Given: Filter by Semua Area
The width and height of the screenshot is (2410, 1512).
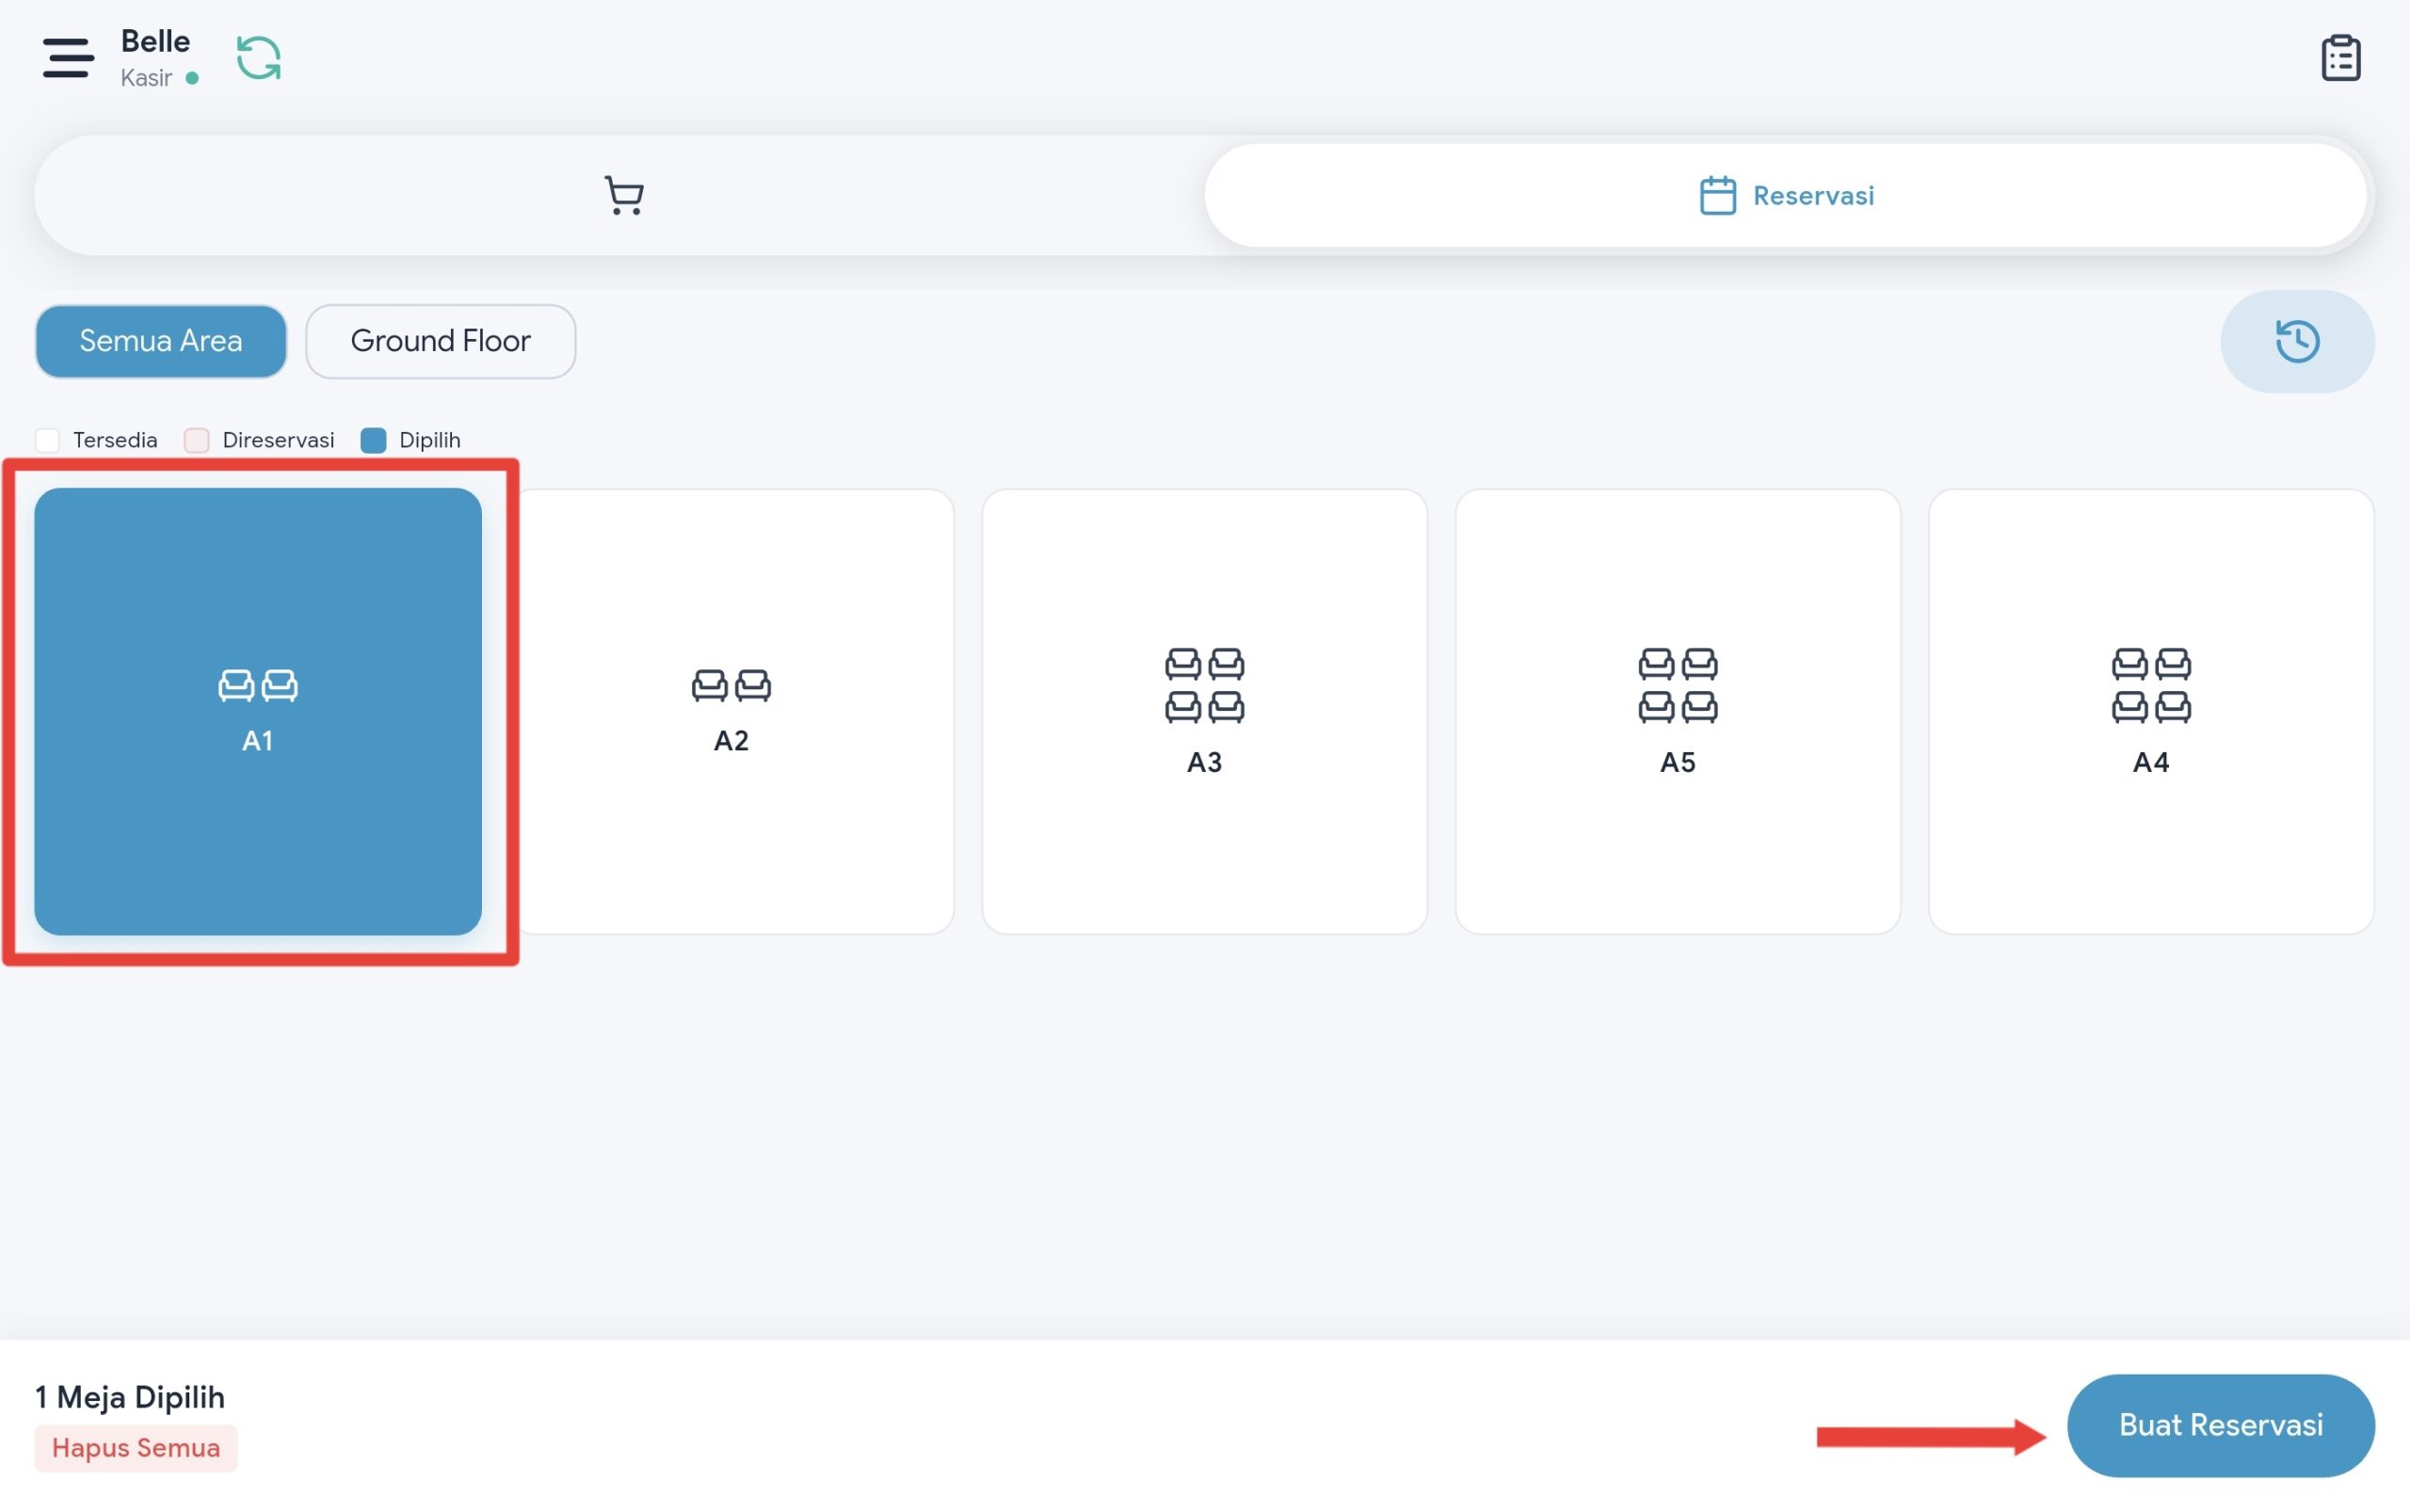Looking at the screenshot, I should (x=161, y=341).
